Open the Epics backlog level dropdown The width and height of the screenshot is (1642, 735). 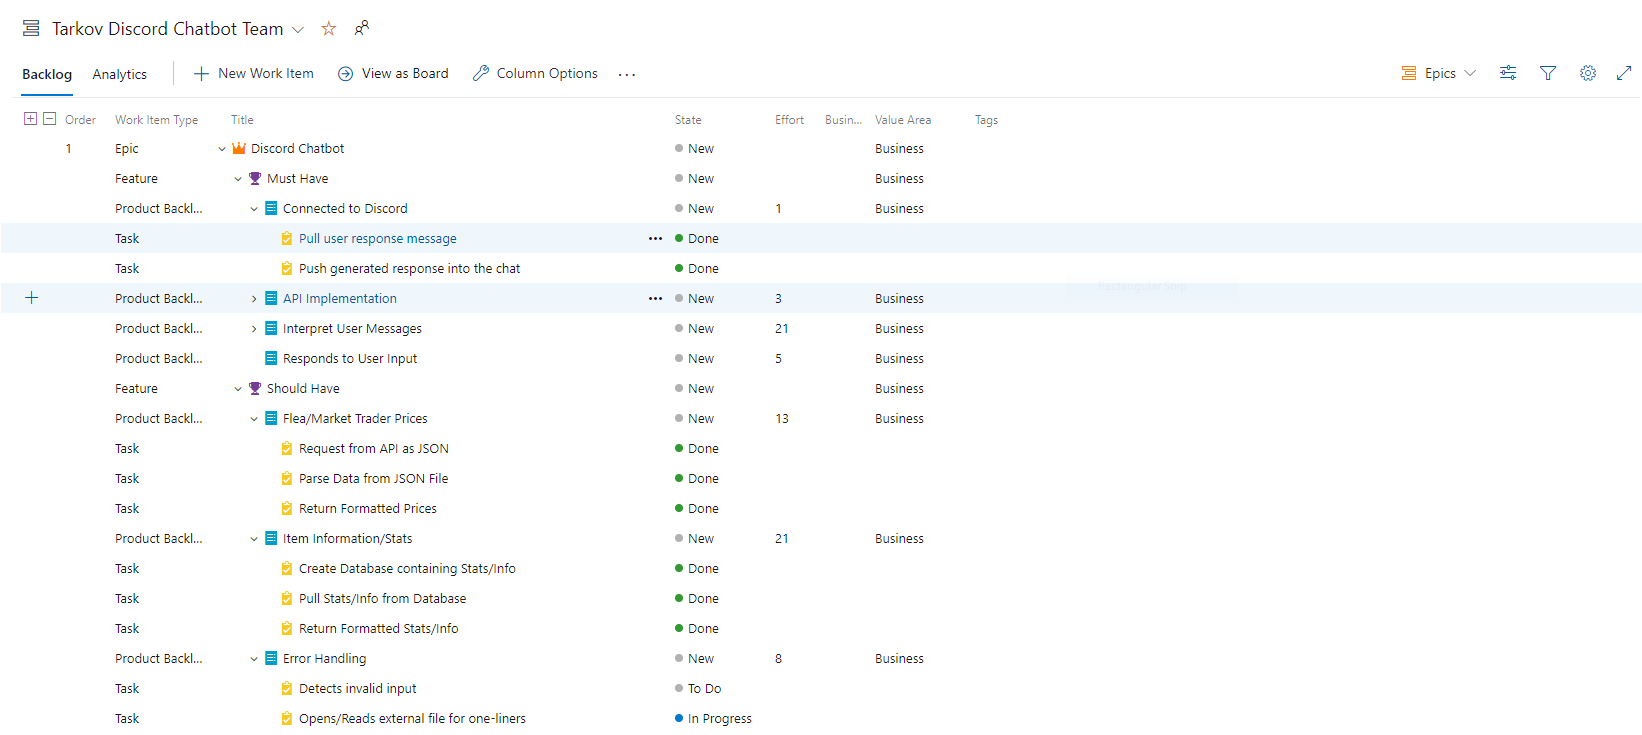pyautogui.click(x=1439, y=73)
